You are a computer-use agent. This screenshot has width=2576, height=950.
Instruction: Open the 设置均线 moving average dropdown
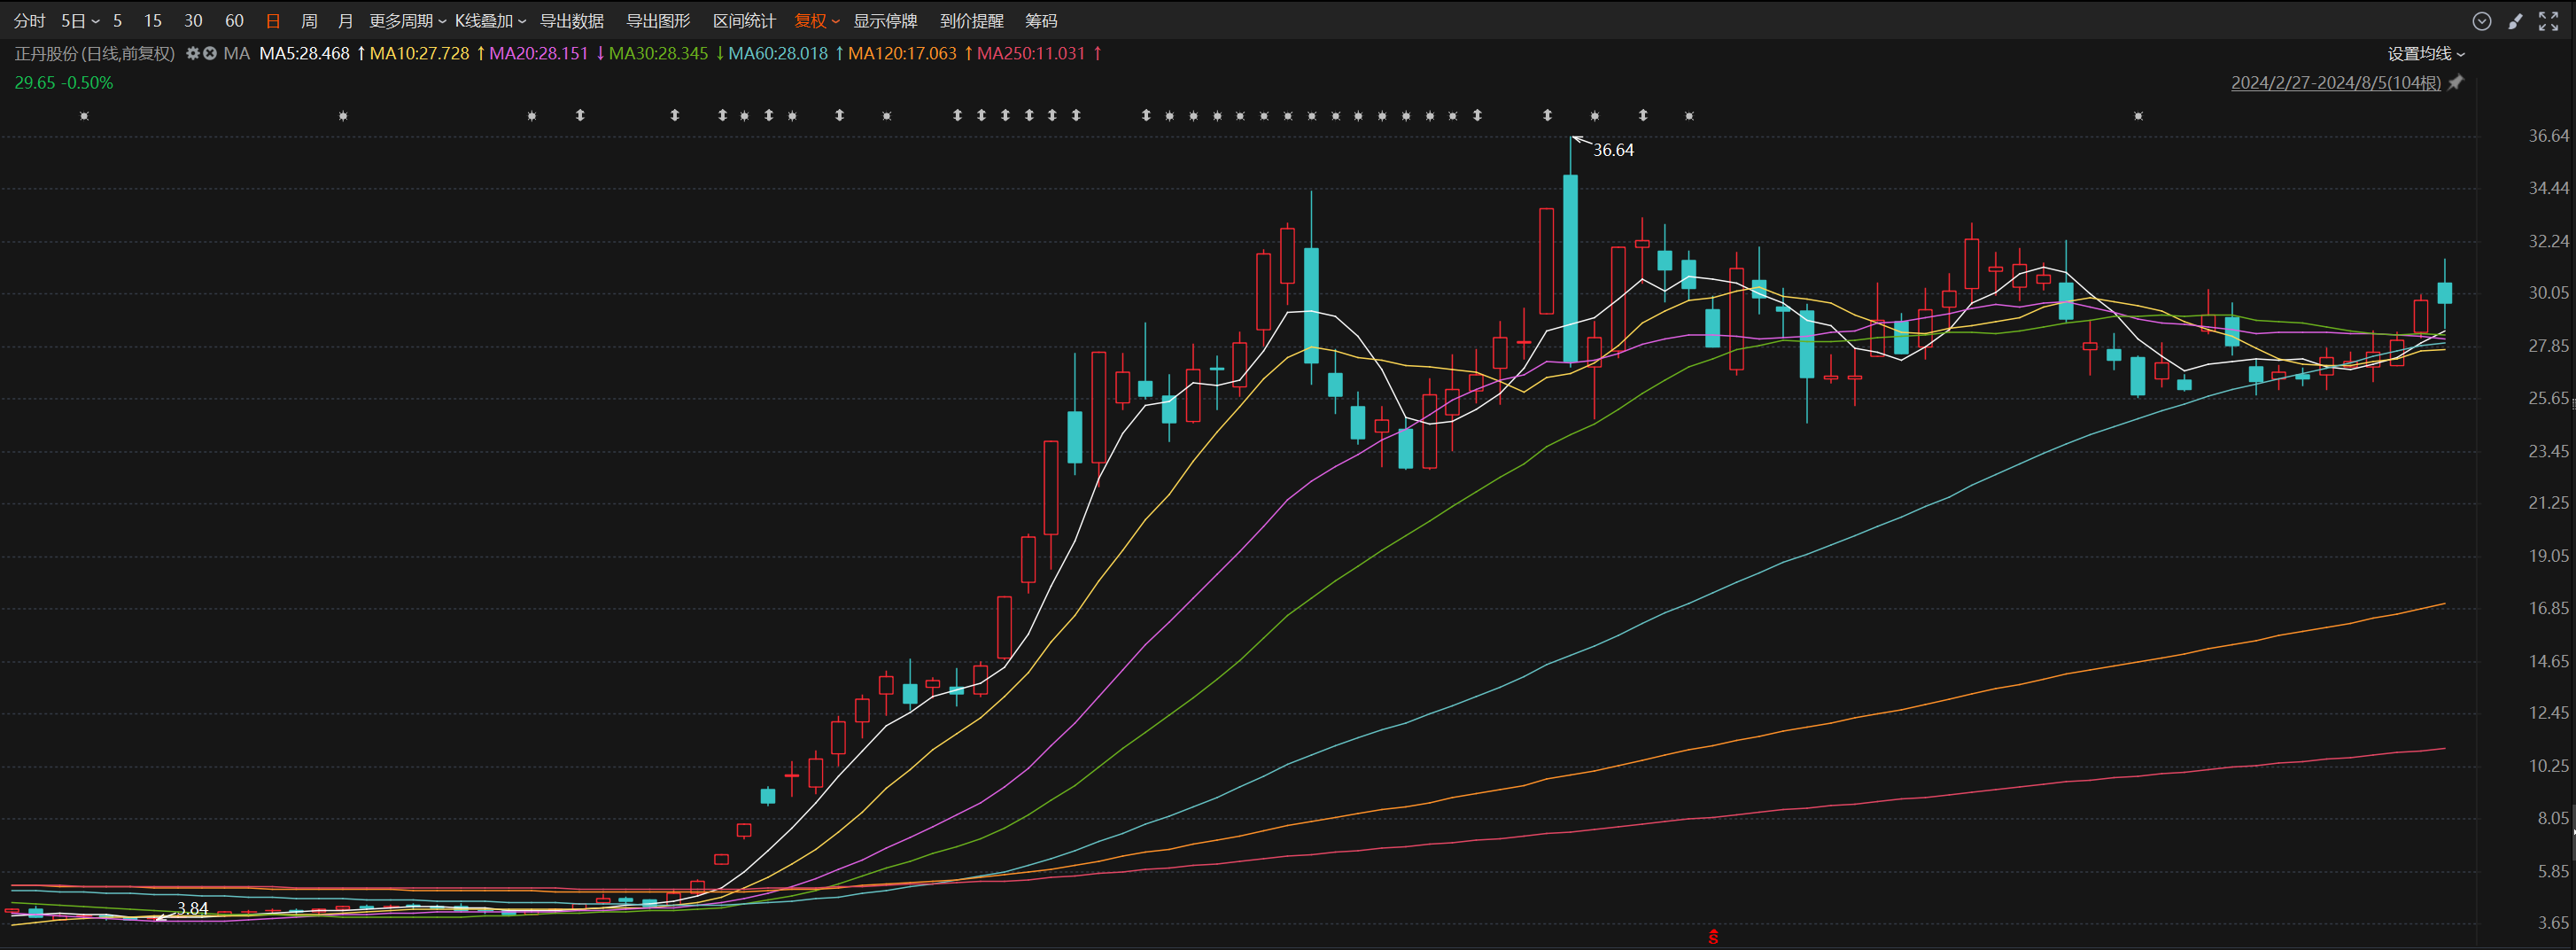click(2426, 54)
